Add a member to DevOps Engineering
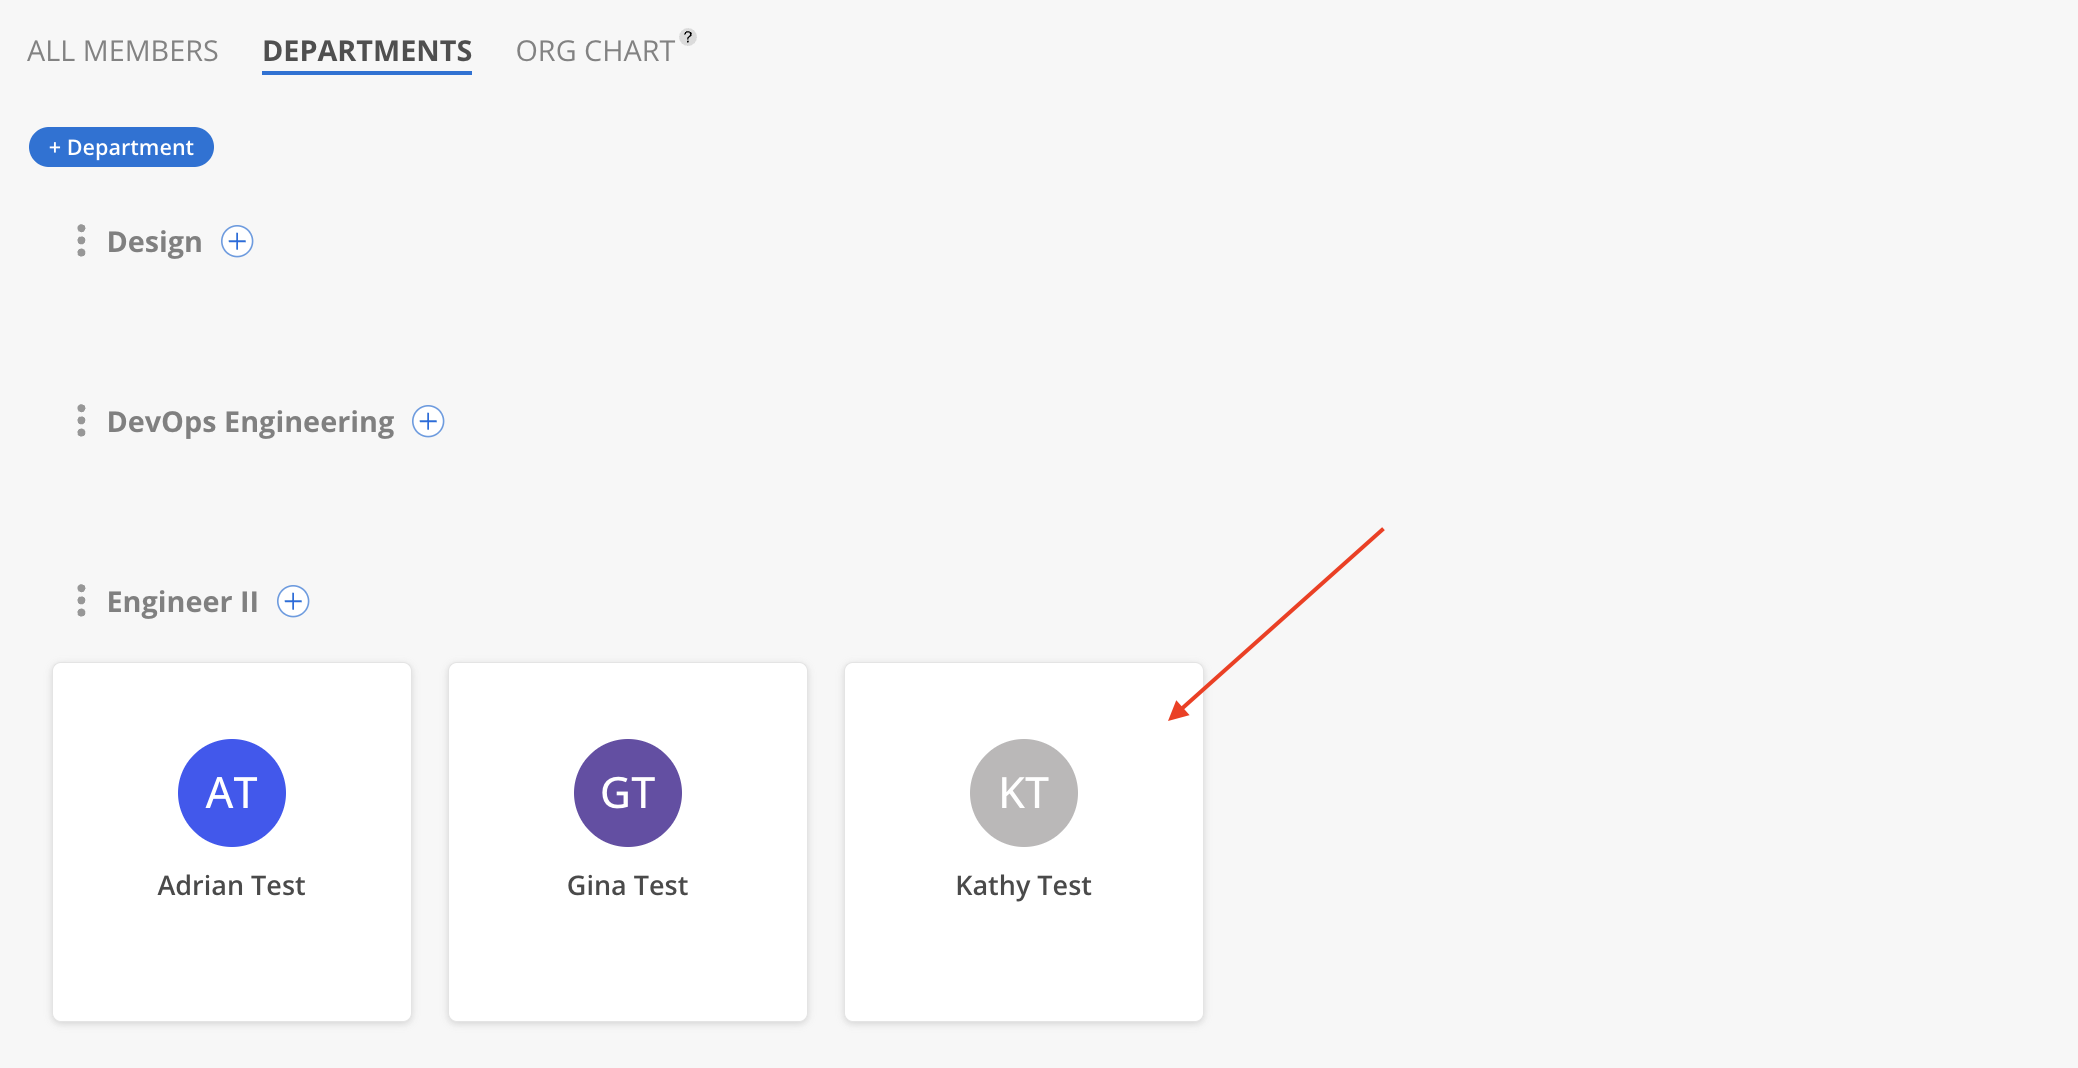This screenshot has height=1068, width=2078. [x=428, y=421]
